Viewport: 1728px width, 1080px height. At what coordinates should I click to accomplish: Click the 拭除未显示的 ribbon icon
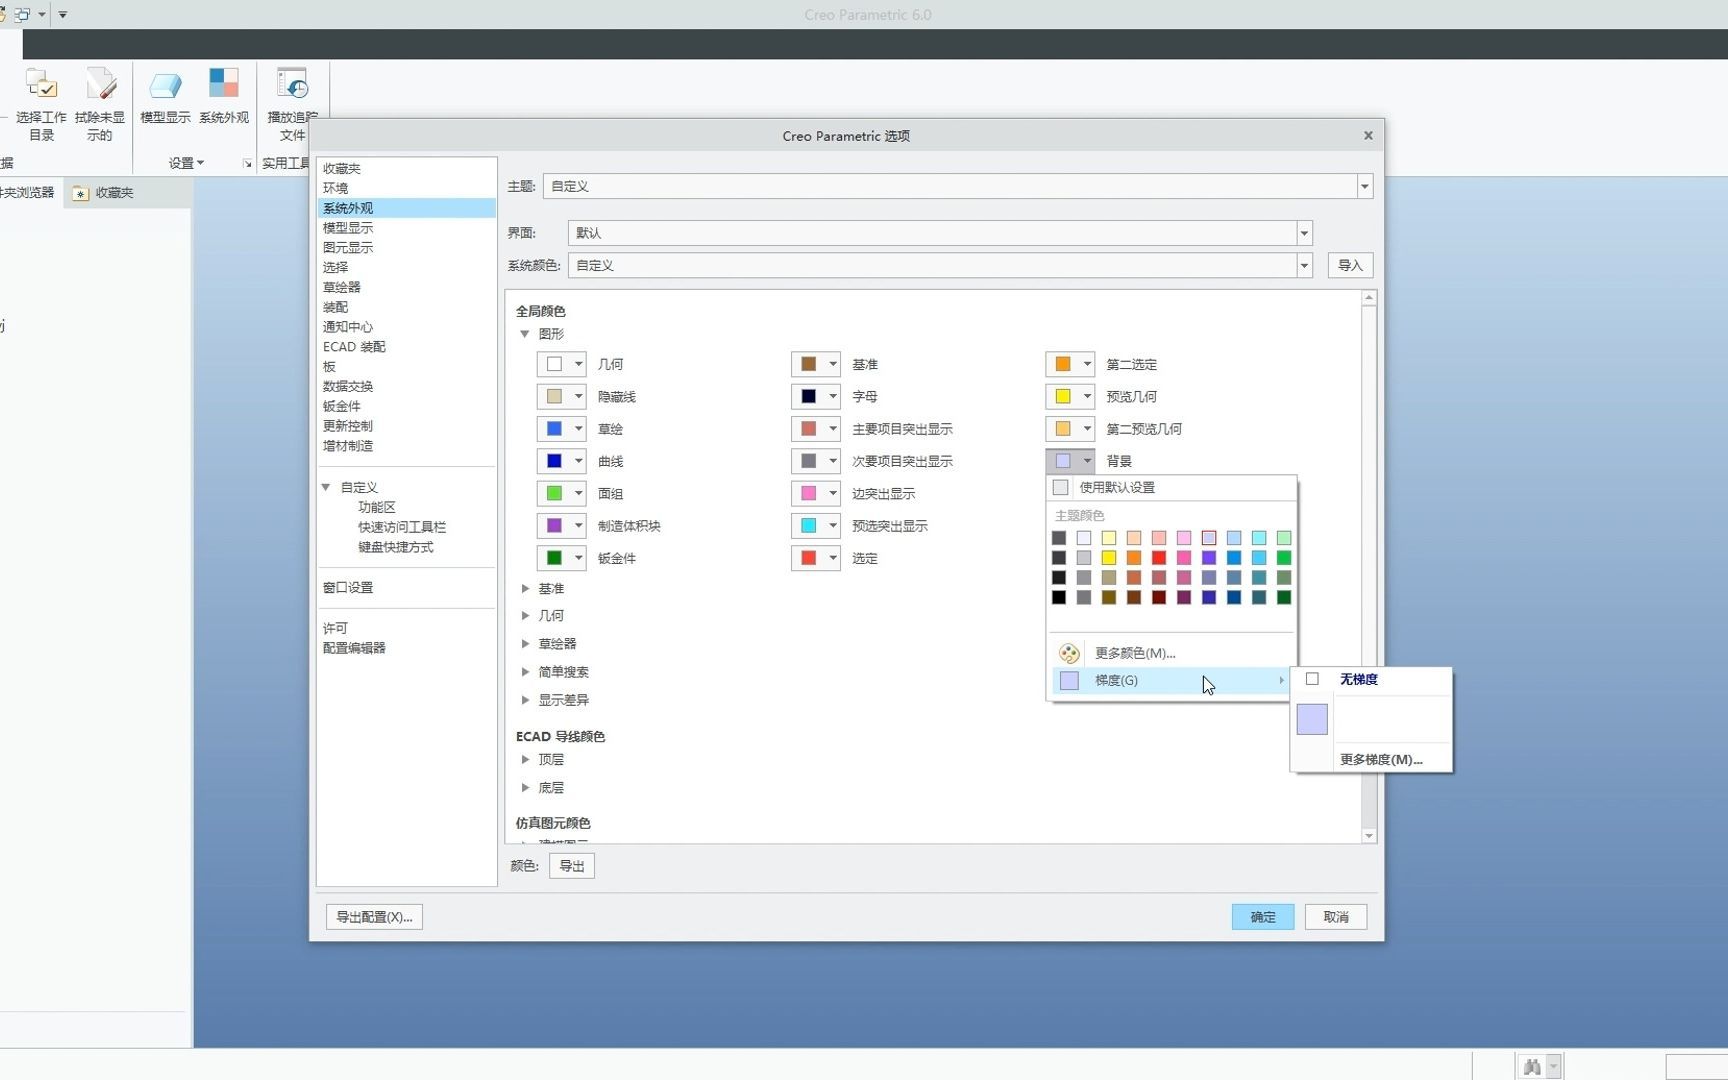tap(99, 85)
